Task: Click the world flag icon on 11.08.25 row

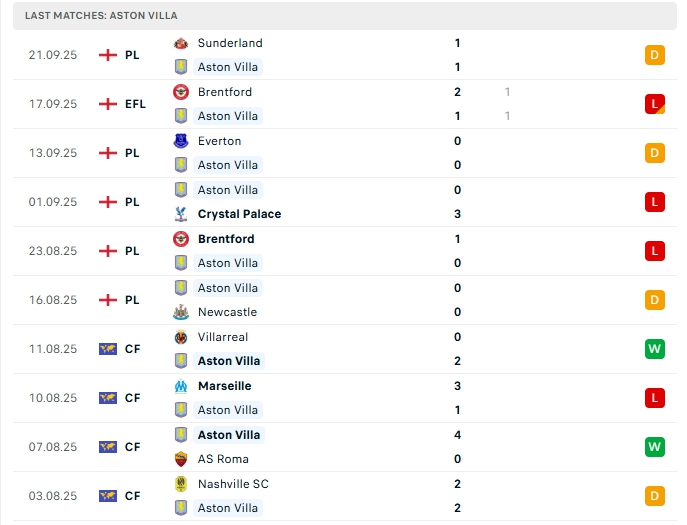Action: (x=108, y=349)
